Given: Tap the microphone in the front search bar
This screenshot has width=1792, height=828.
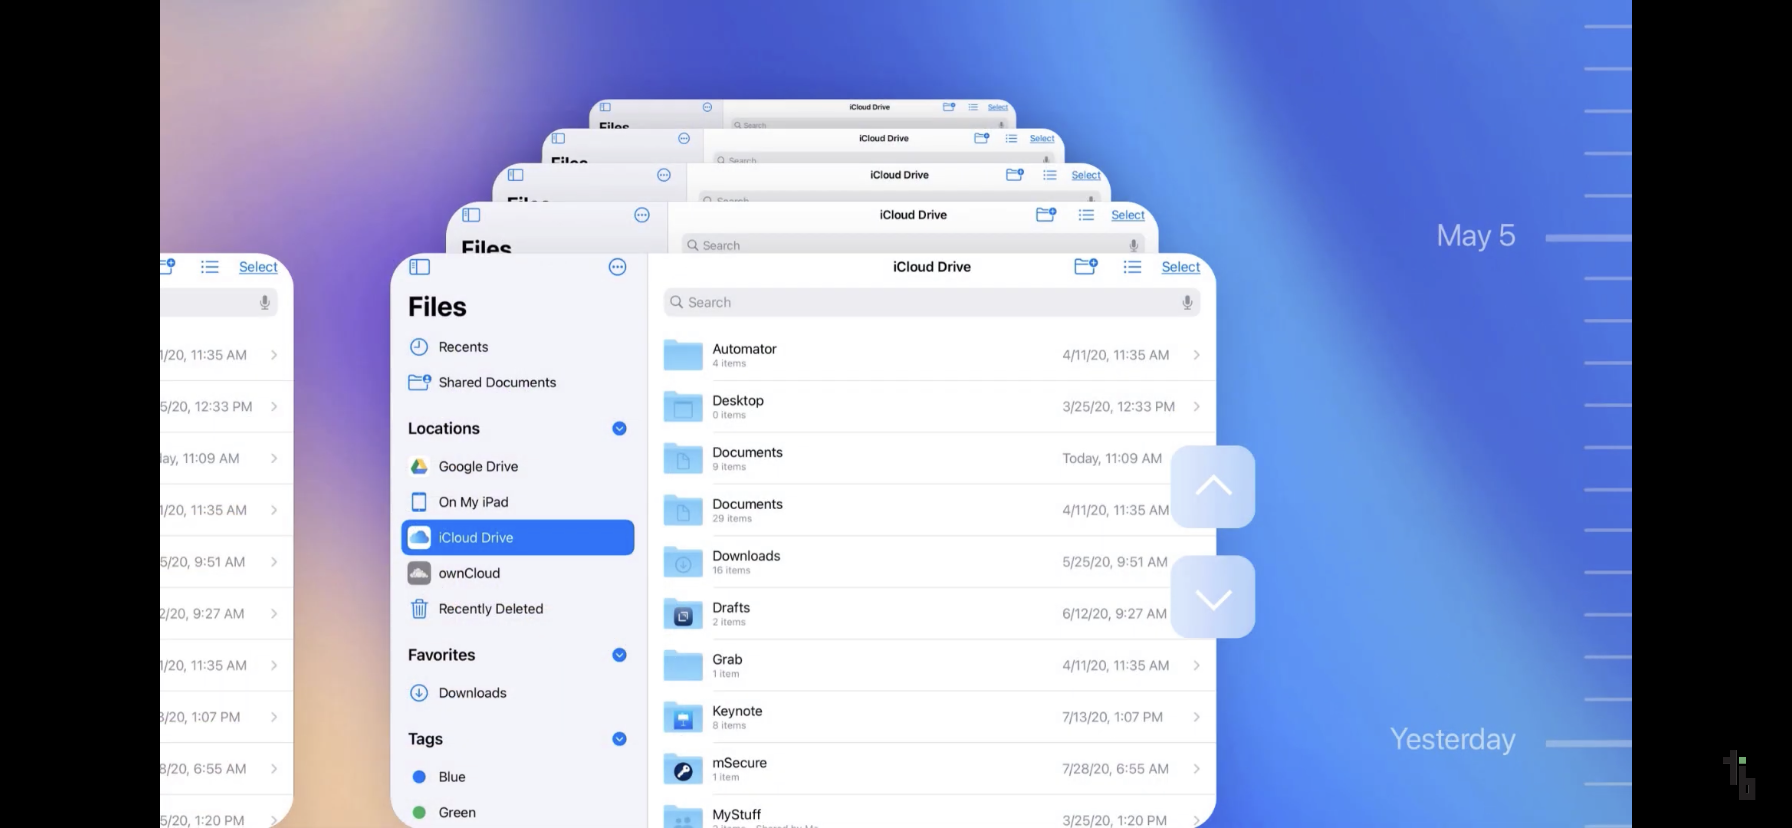Looking at the screenshot, I should [x=1187, y=302].
